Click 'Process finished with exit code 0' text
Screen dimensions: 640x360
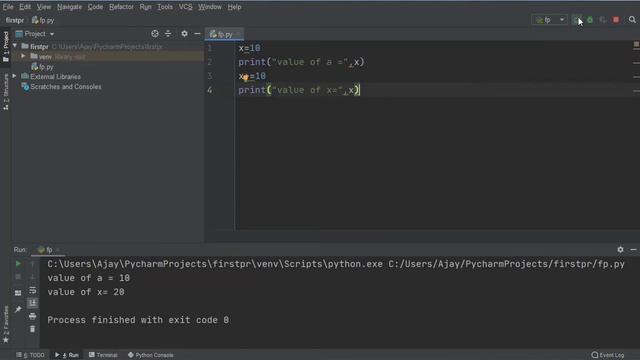pyautogui.click(x=138, y=320)
